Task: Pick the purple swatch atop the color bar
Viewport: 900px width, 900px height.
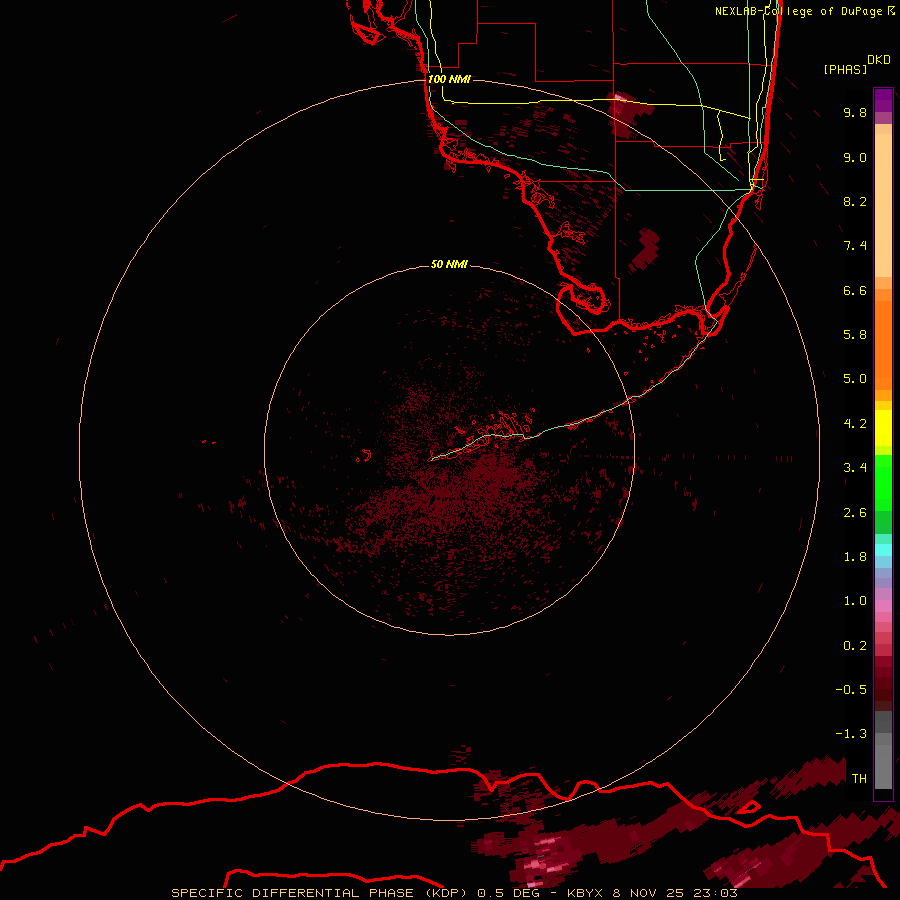Action: click(x=883, y=100)
